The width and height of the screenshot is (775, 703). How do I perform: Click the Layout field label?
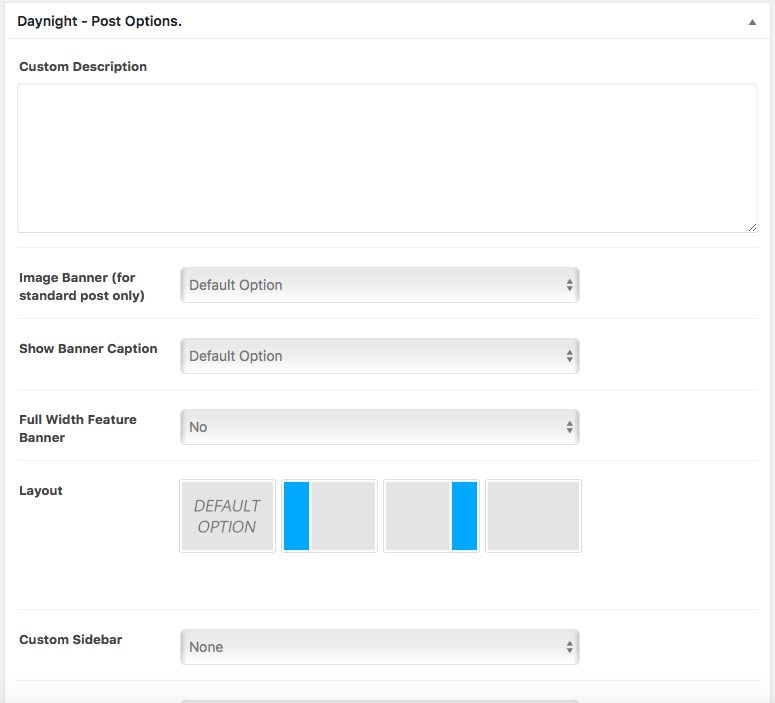41,491
